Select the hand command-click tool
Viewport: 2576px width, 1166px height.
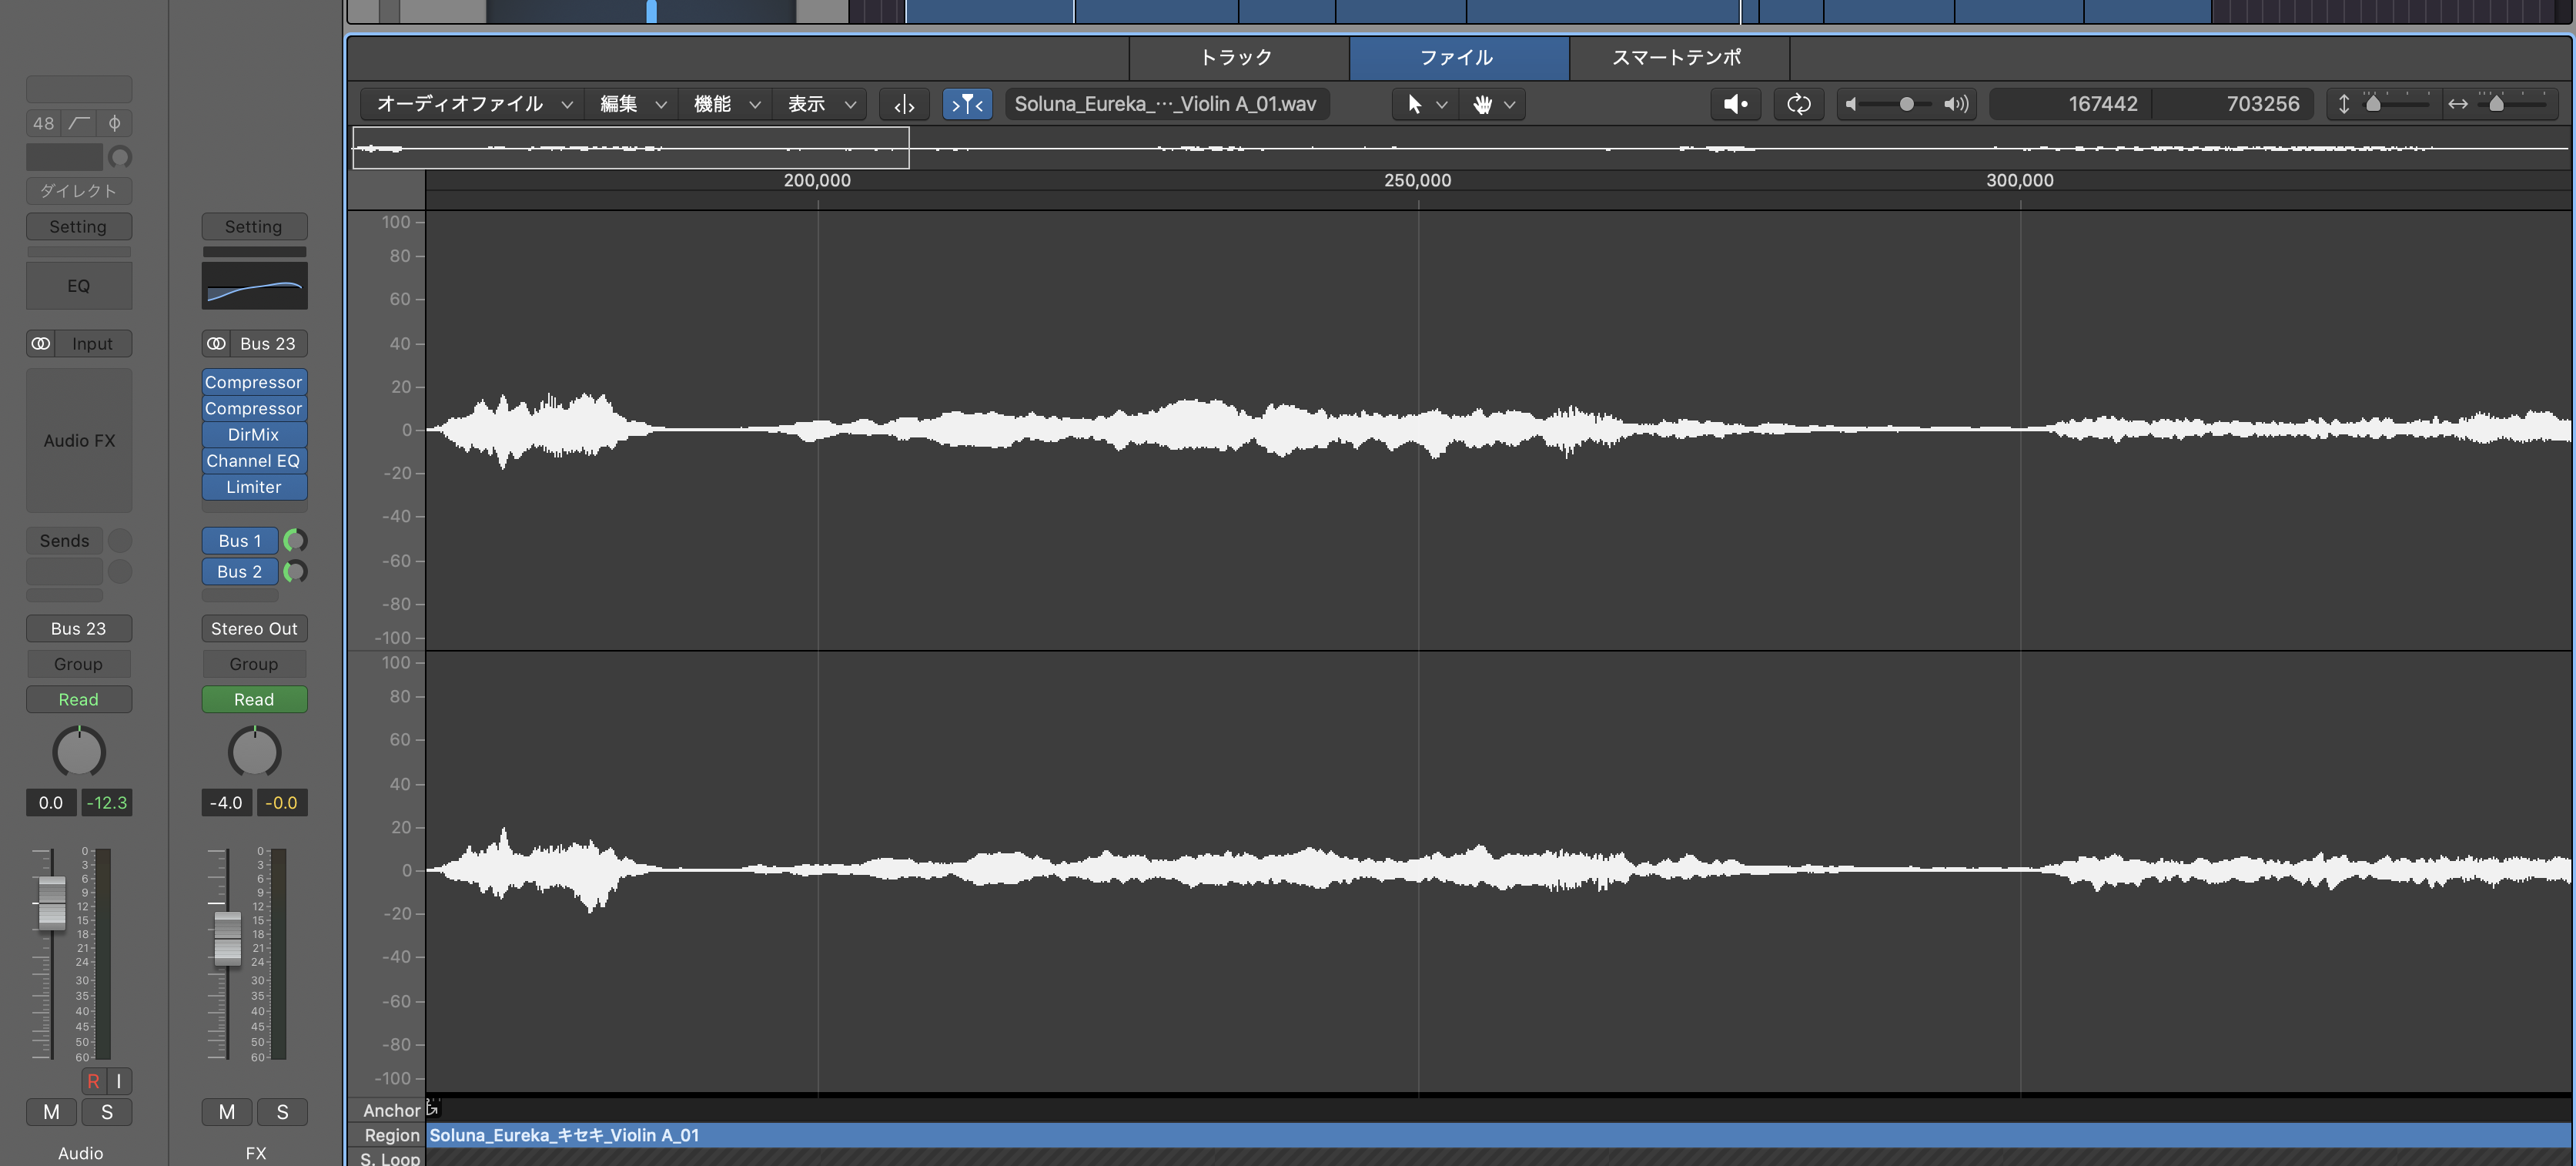click(x=1482, y=104)
